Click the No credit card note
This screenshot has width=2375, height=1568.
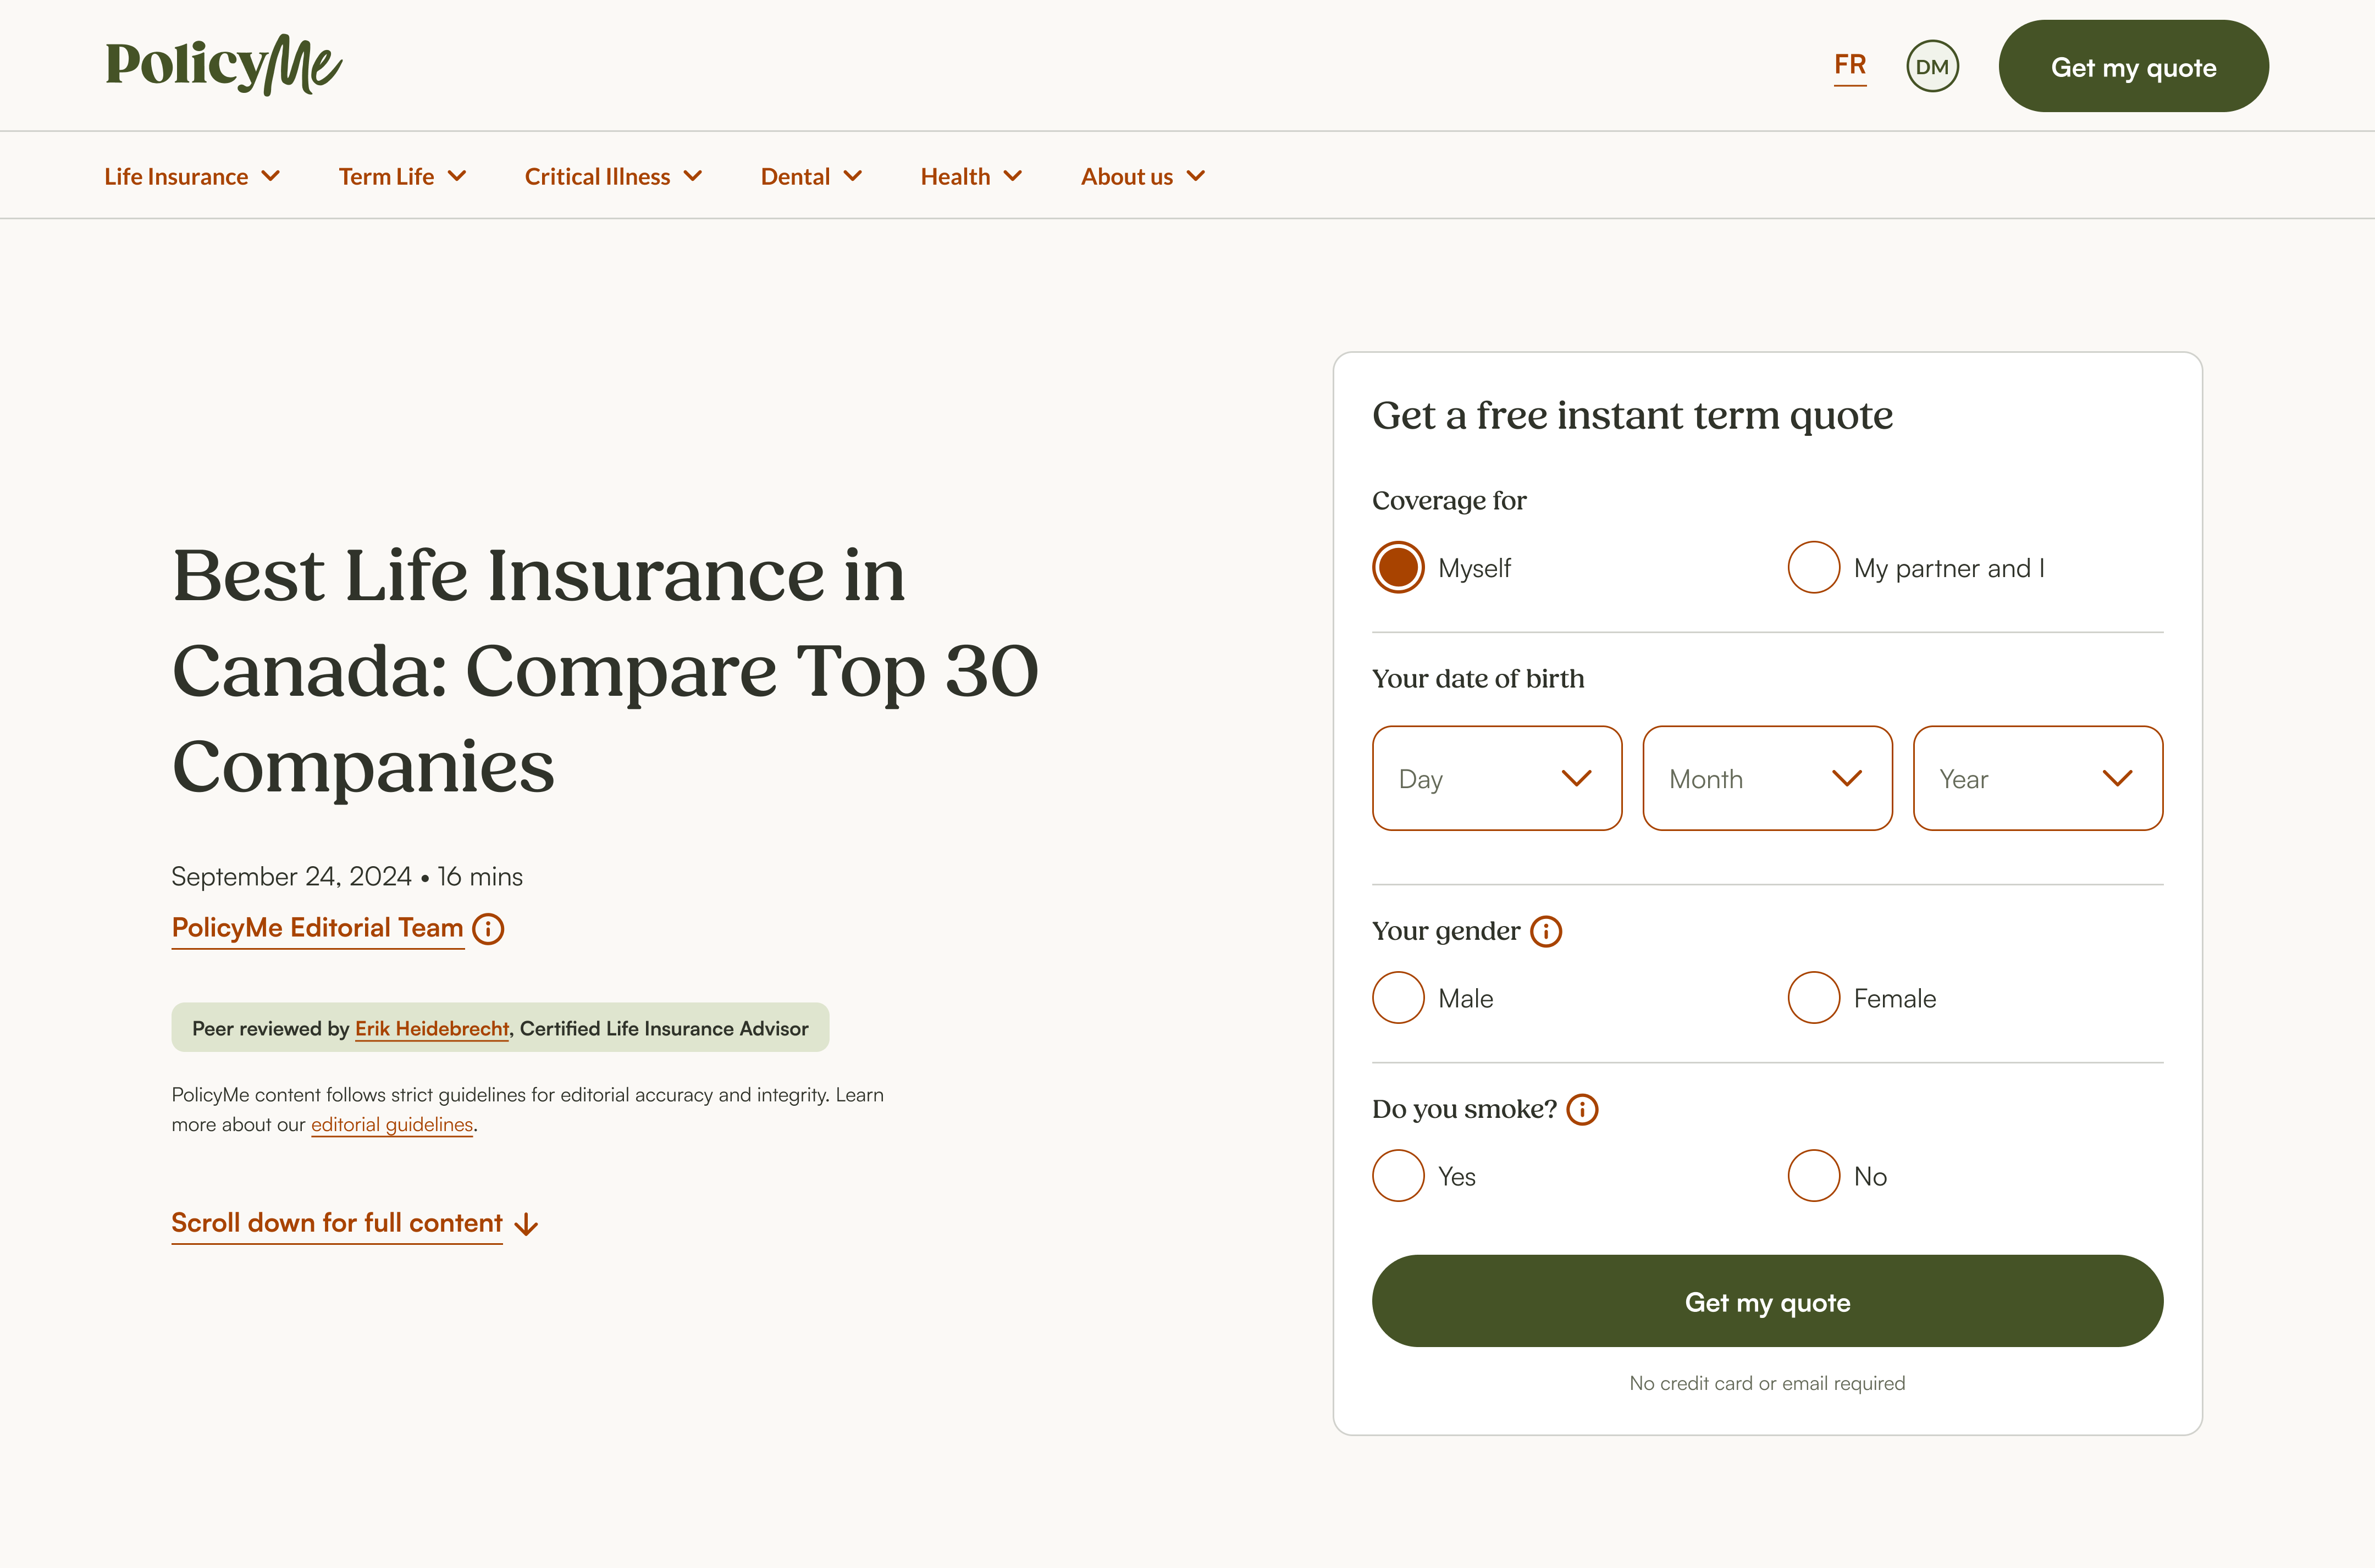pyautogui.click(x=1767, y=1383)
